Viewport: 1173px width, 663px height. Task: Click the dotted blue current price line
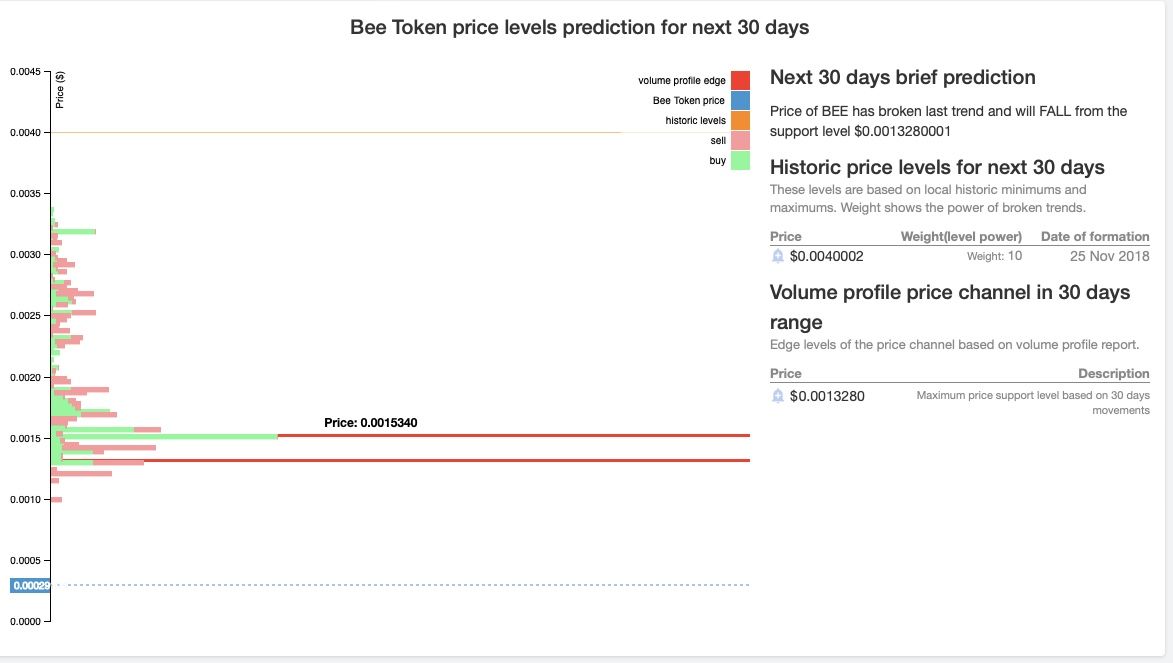(400, 585)
